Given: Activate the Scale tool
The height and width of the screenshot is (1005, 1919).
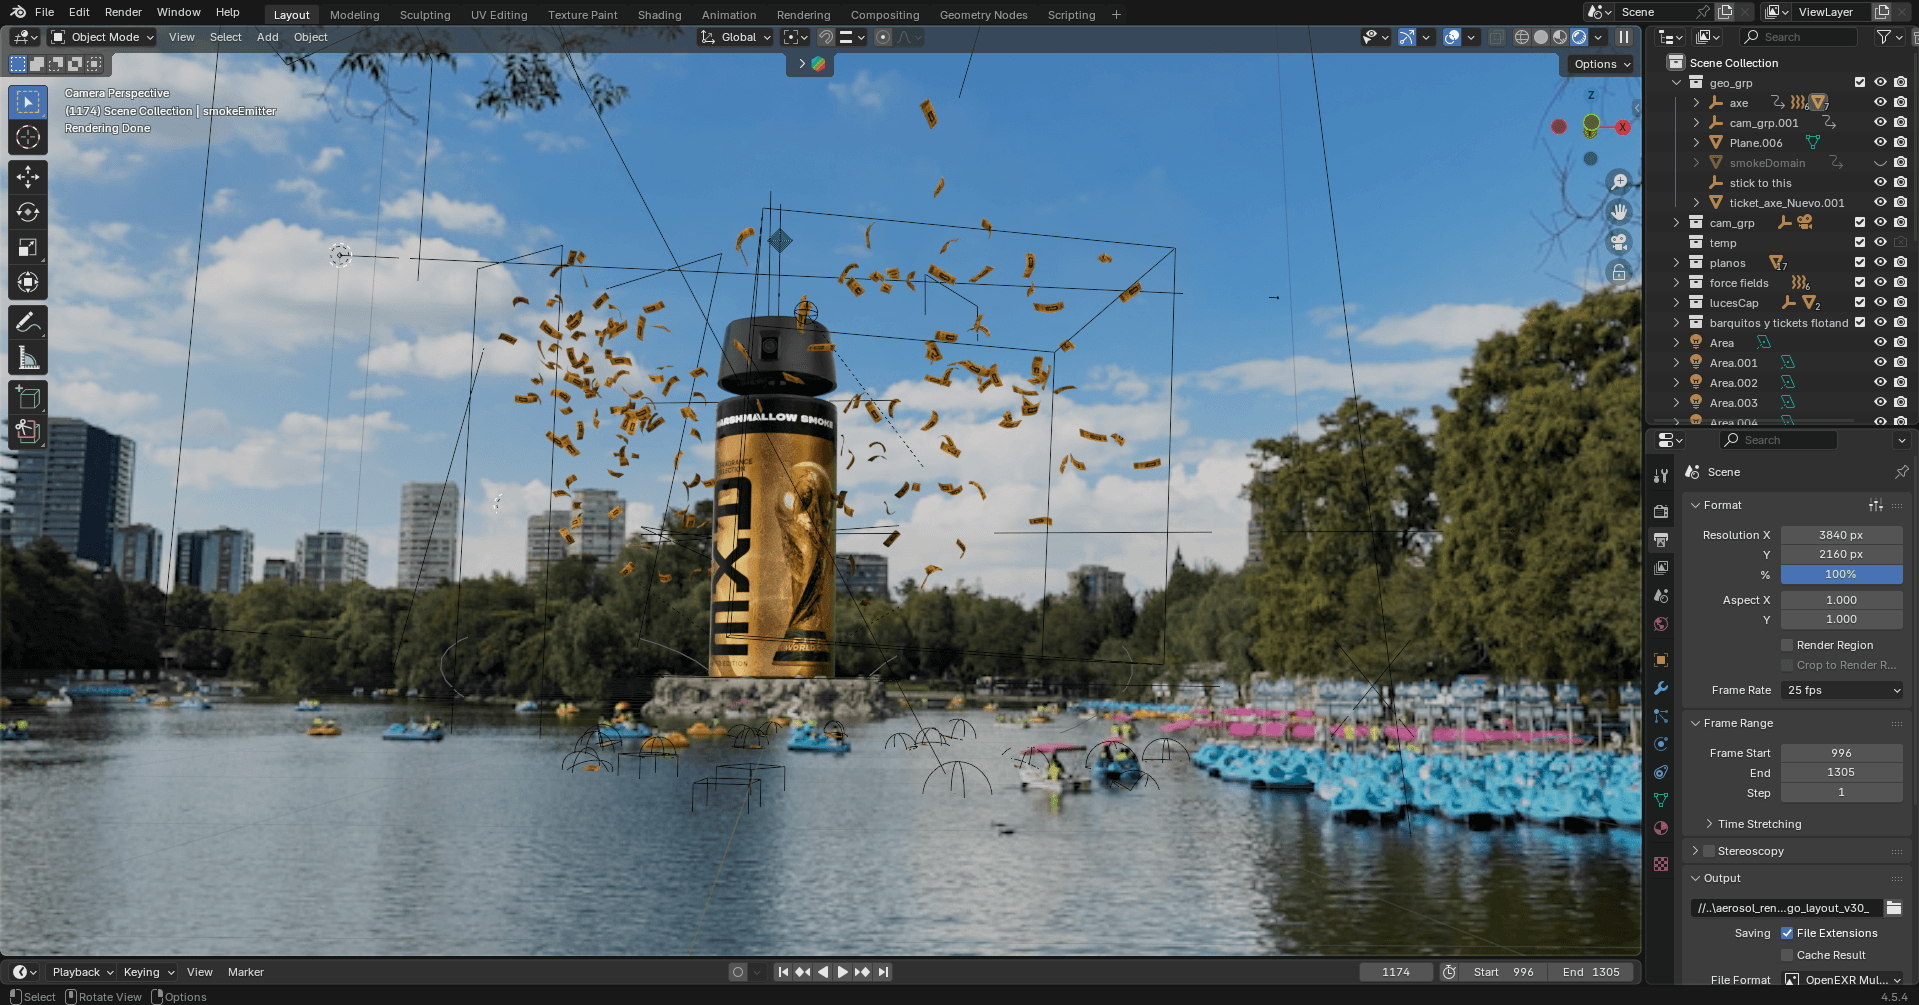Looking at the screenshot, I should point(28,247).
